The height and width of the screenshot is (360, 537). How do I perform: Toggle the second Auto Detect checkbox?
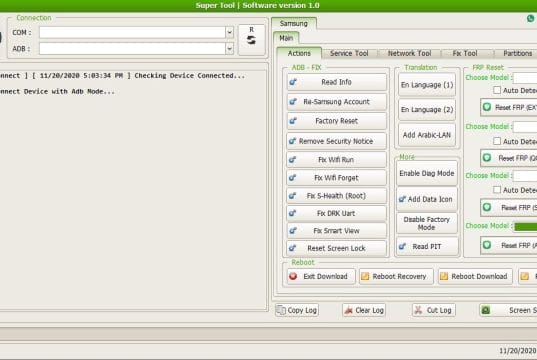pyautogui.click(x=497, y=141)
